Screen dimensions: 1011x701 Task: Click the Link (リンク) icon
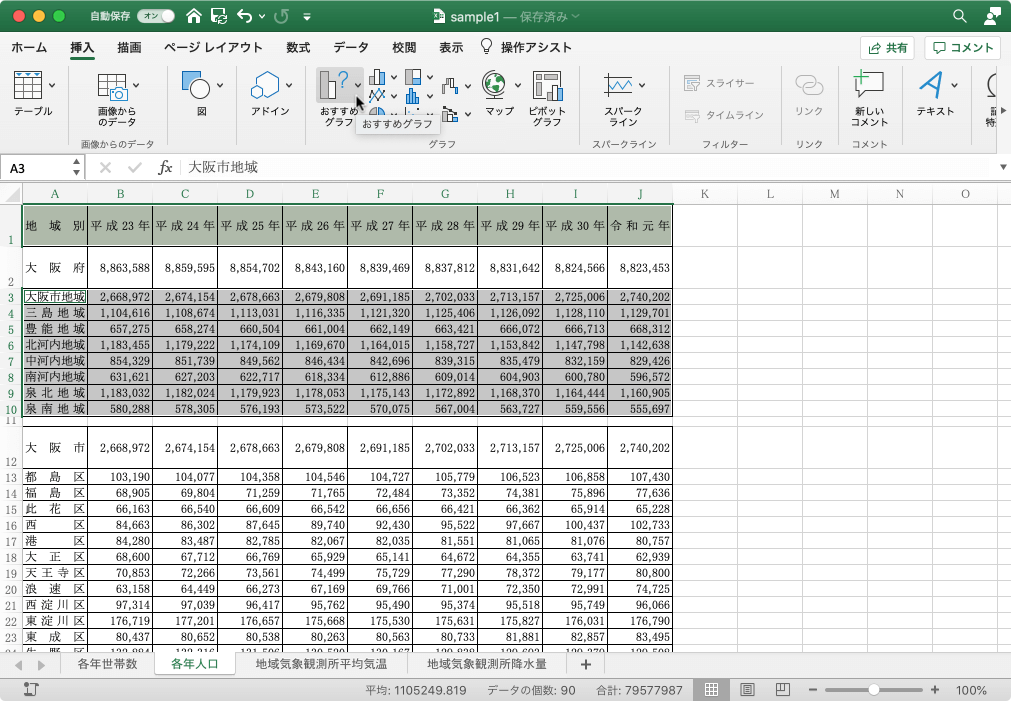(x=809, y=85)
